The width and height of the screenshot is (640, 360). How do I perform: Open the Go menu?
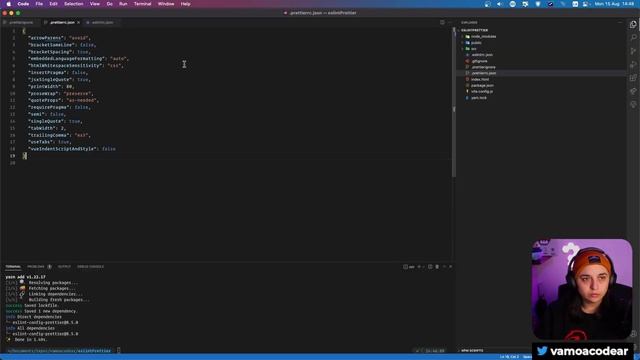109,4
